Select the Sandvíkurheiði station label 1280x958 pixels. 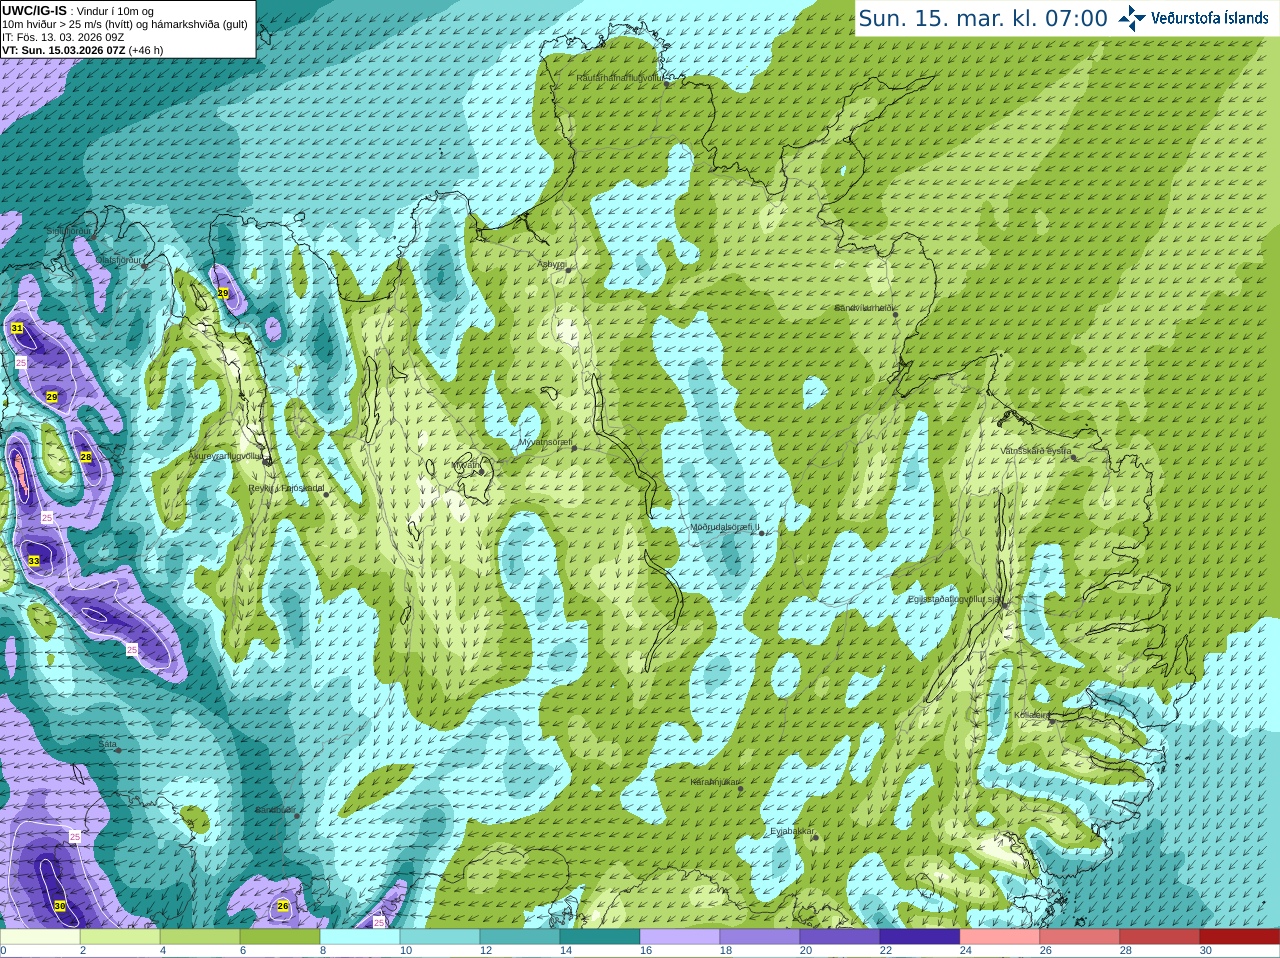click(x=865, y=308)
